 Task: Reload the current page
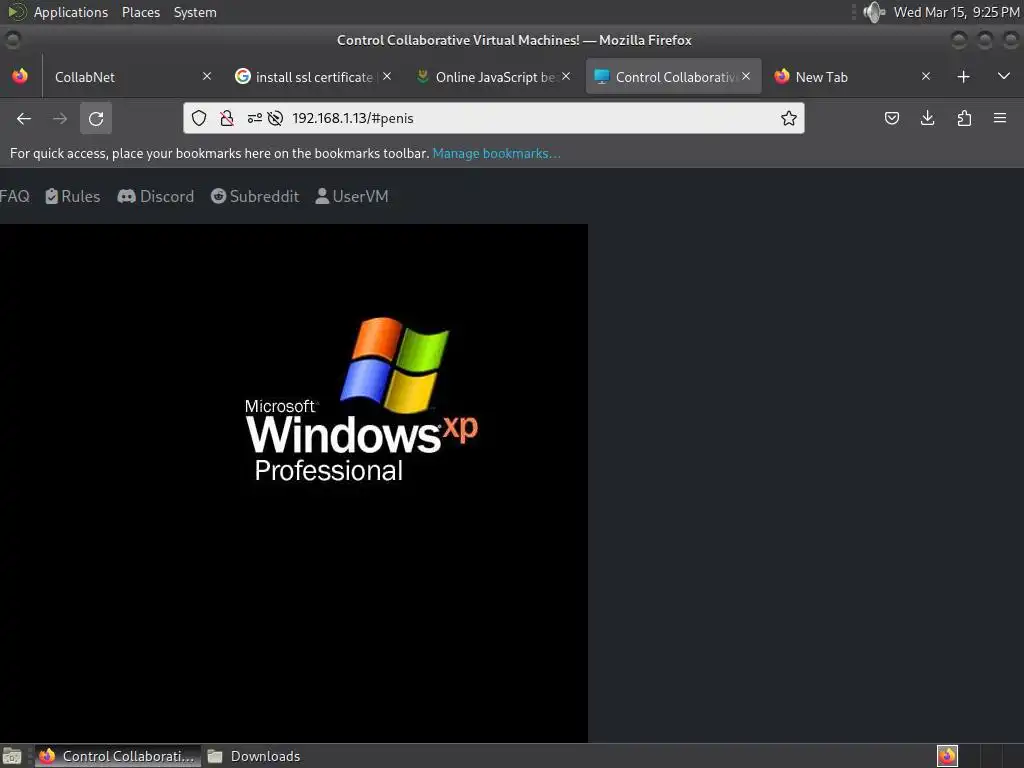pos(96,118)
